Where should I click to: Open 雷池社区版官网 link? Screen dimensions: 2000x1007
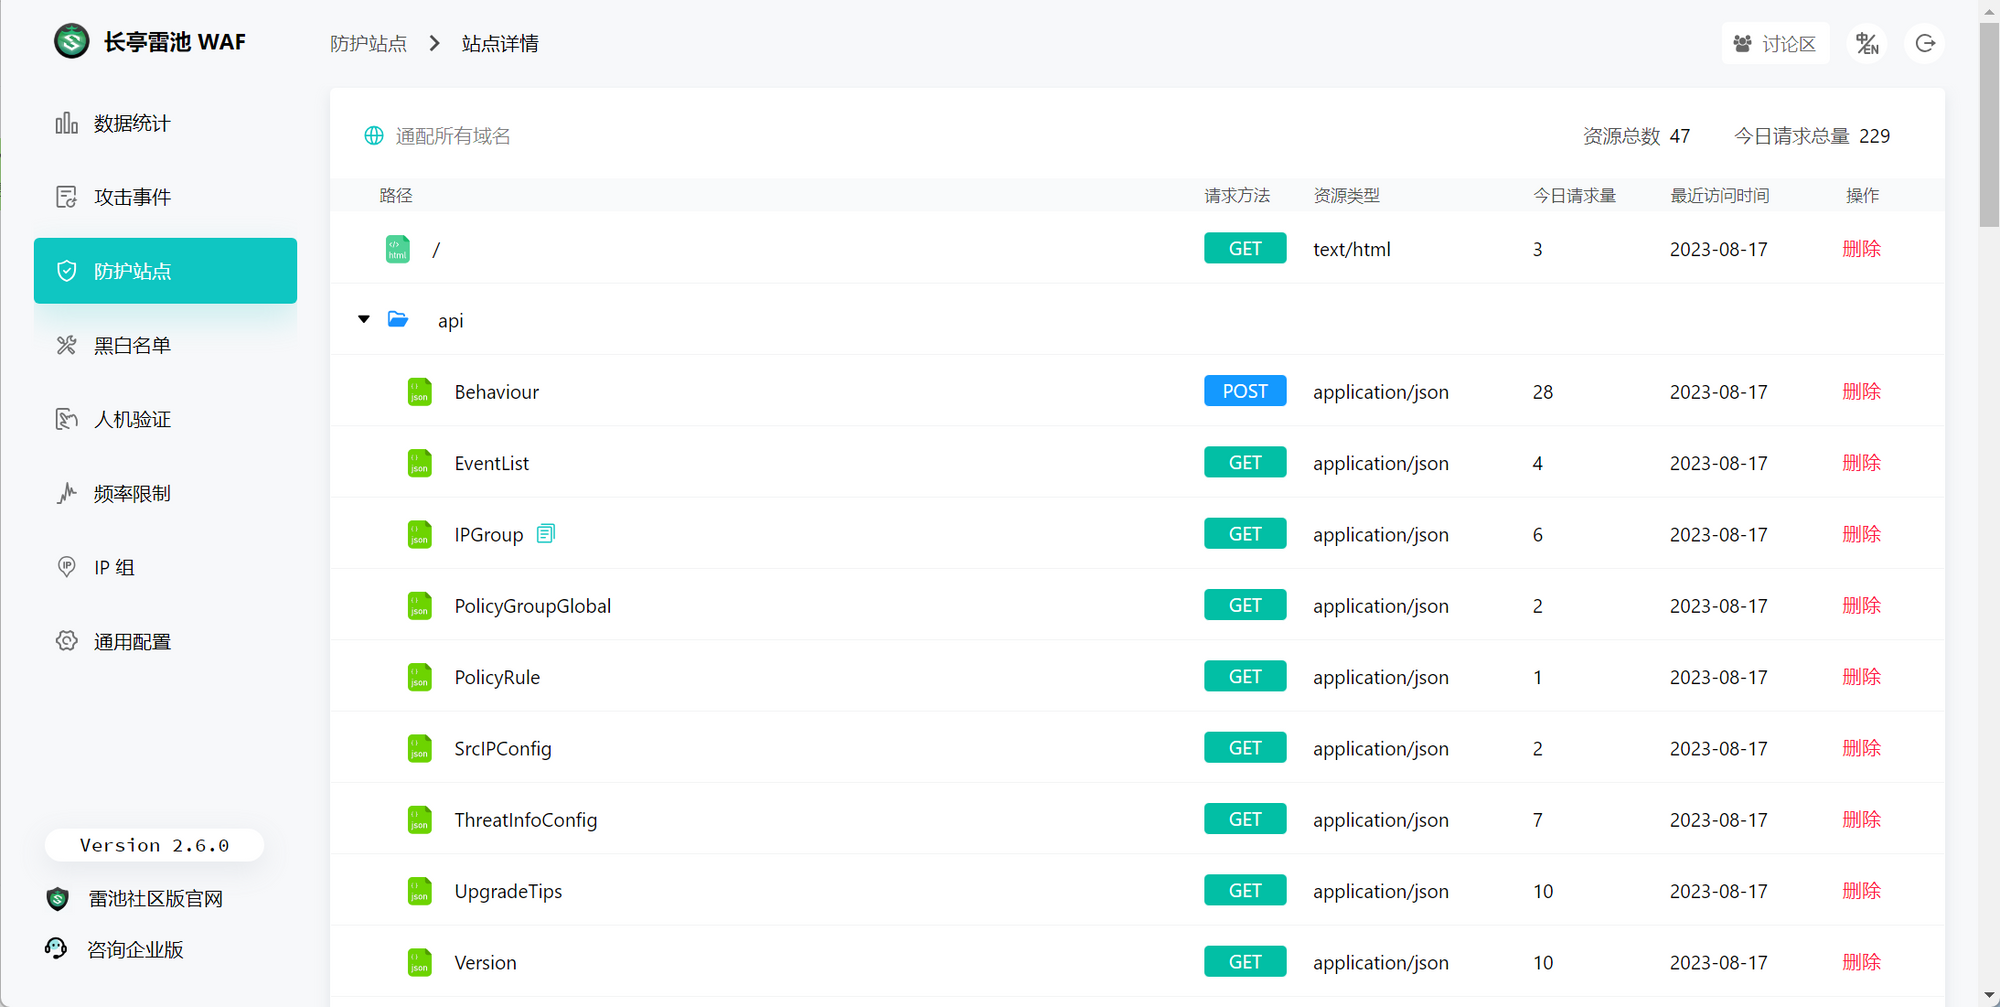tap(155, 899)
